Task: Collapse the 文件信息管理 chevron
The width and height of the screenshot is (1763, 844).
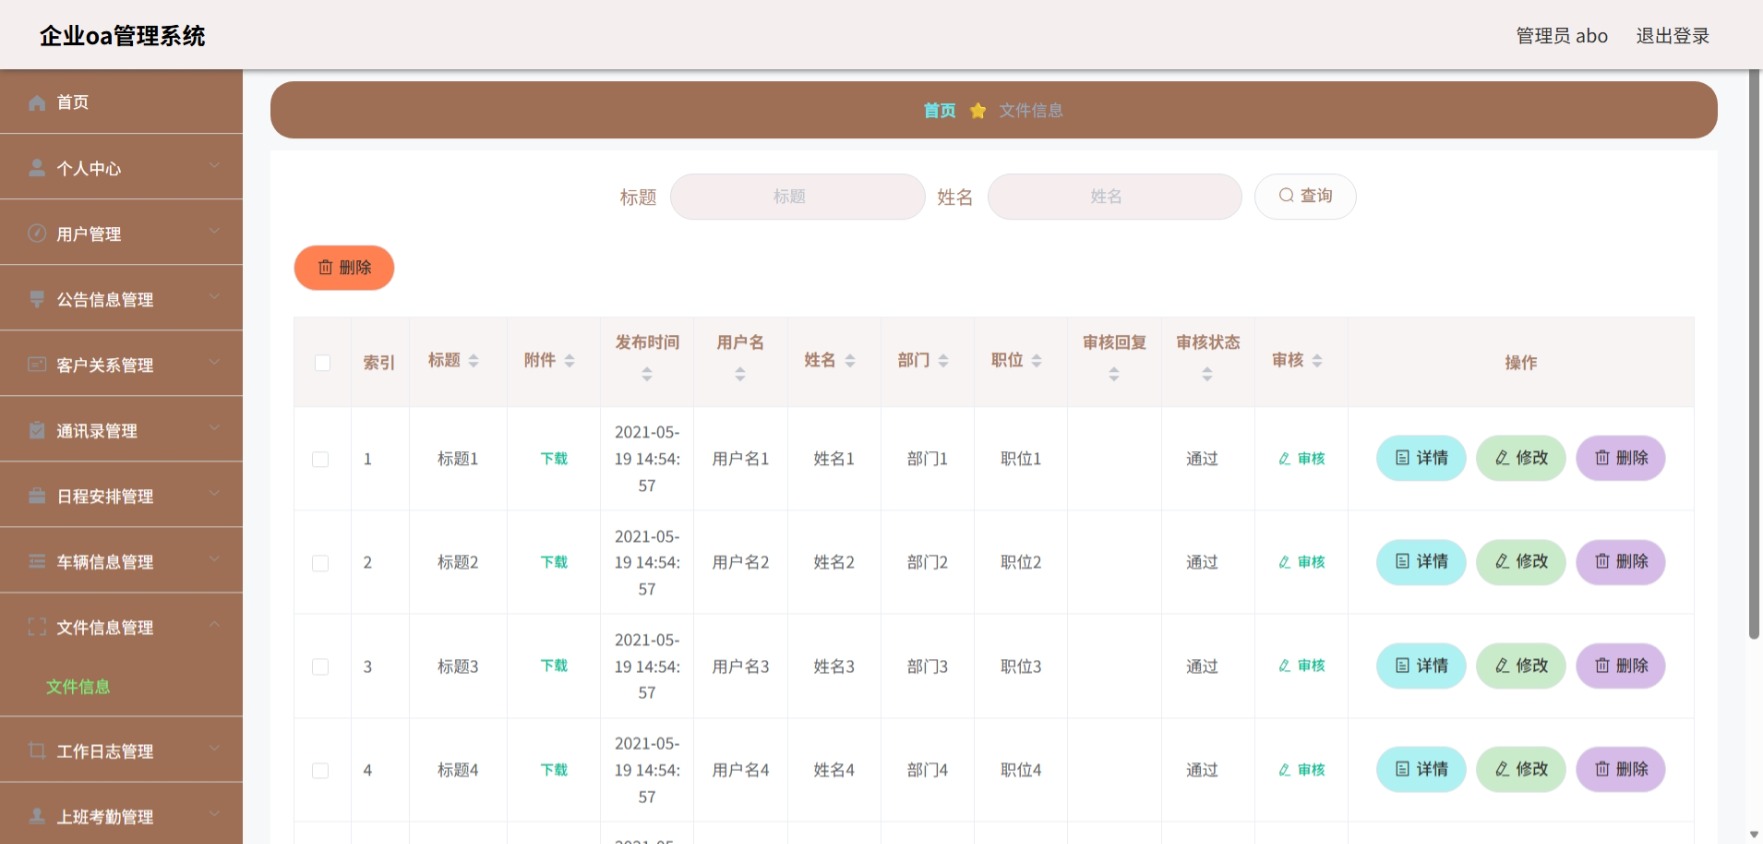Action: [x=214, y=625]
